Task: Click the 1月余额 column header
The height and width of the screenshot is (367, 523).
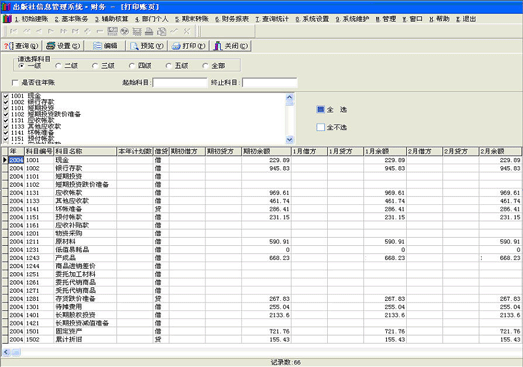Action: click(385, 151)
